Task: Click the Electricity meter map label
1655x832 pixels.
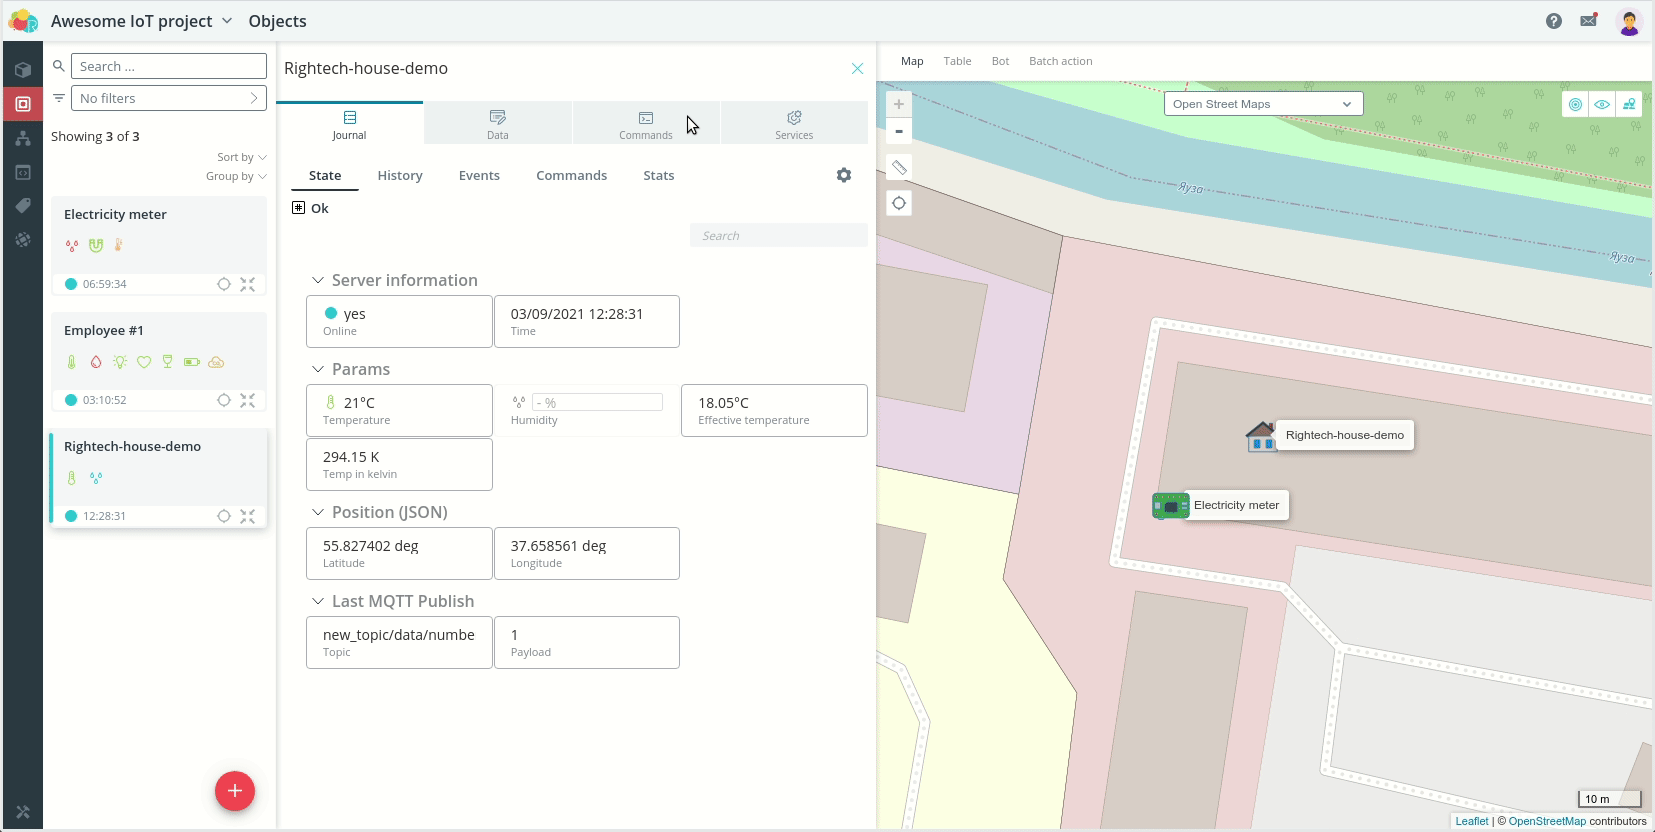Action: (1236, 506)
